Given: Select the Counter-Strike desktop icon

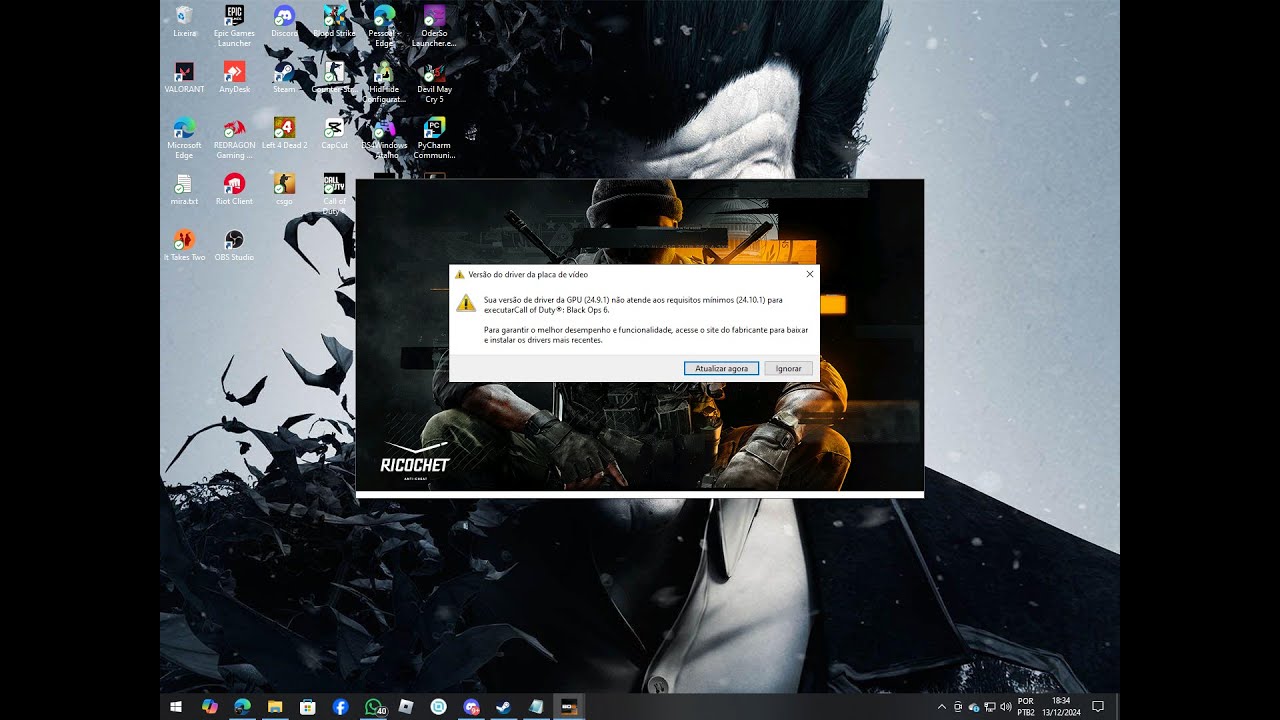Looking at the screenshot, I should [334, 78].
